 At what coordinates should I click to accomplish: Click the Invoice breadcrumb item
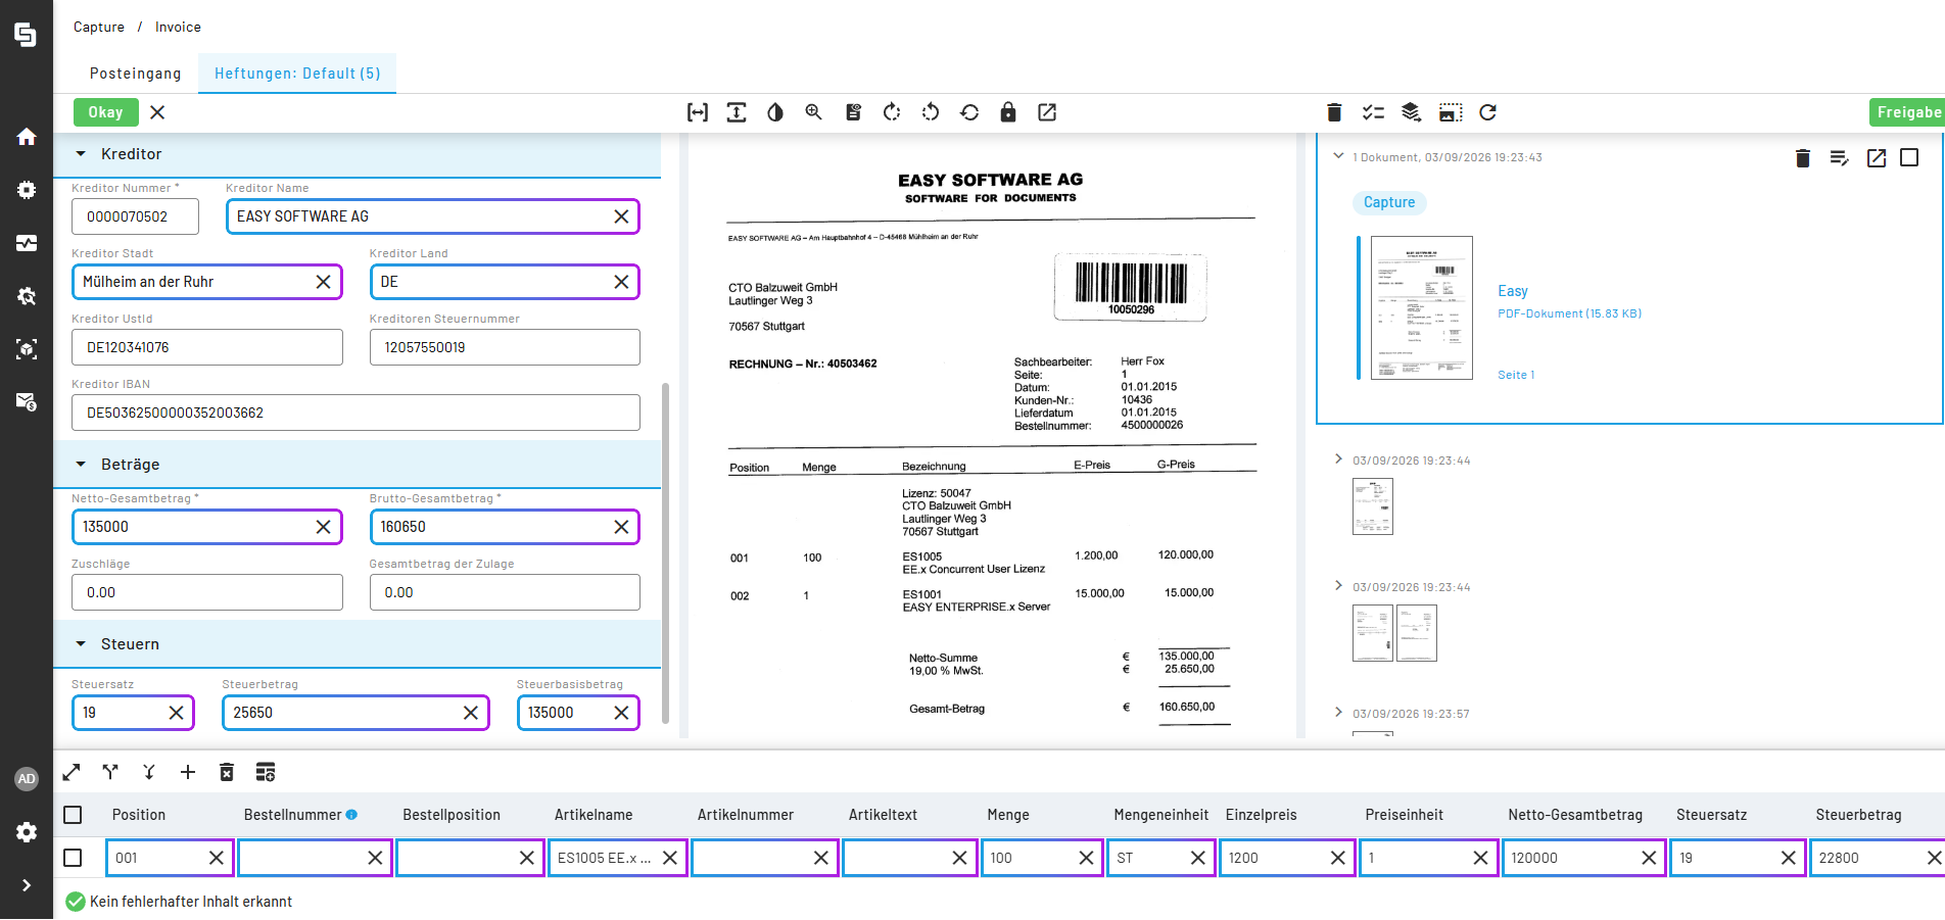coord(178,27)
